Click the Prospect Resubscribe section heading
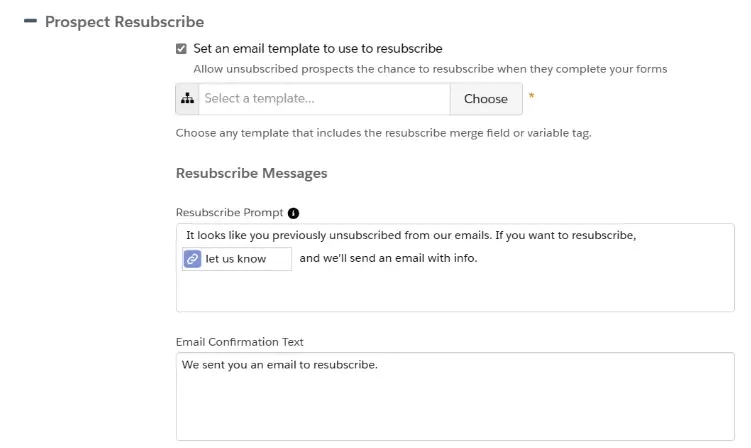This screenshot has height=448, width=751. (125, 22)
